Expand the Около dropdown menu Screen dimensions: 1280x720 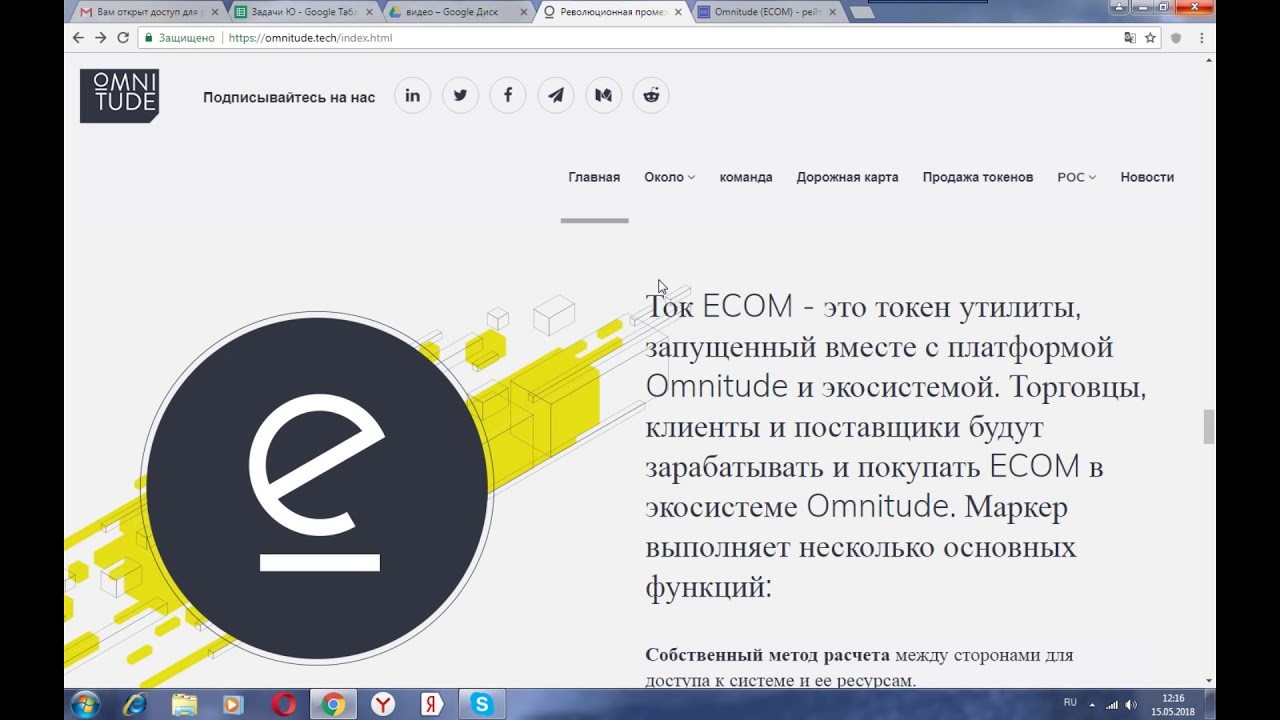(x=669, y=177)
